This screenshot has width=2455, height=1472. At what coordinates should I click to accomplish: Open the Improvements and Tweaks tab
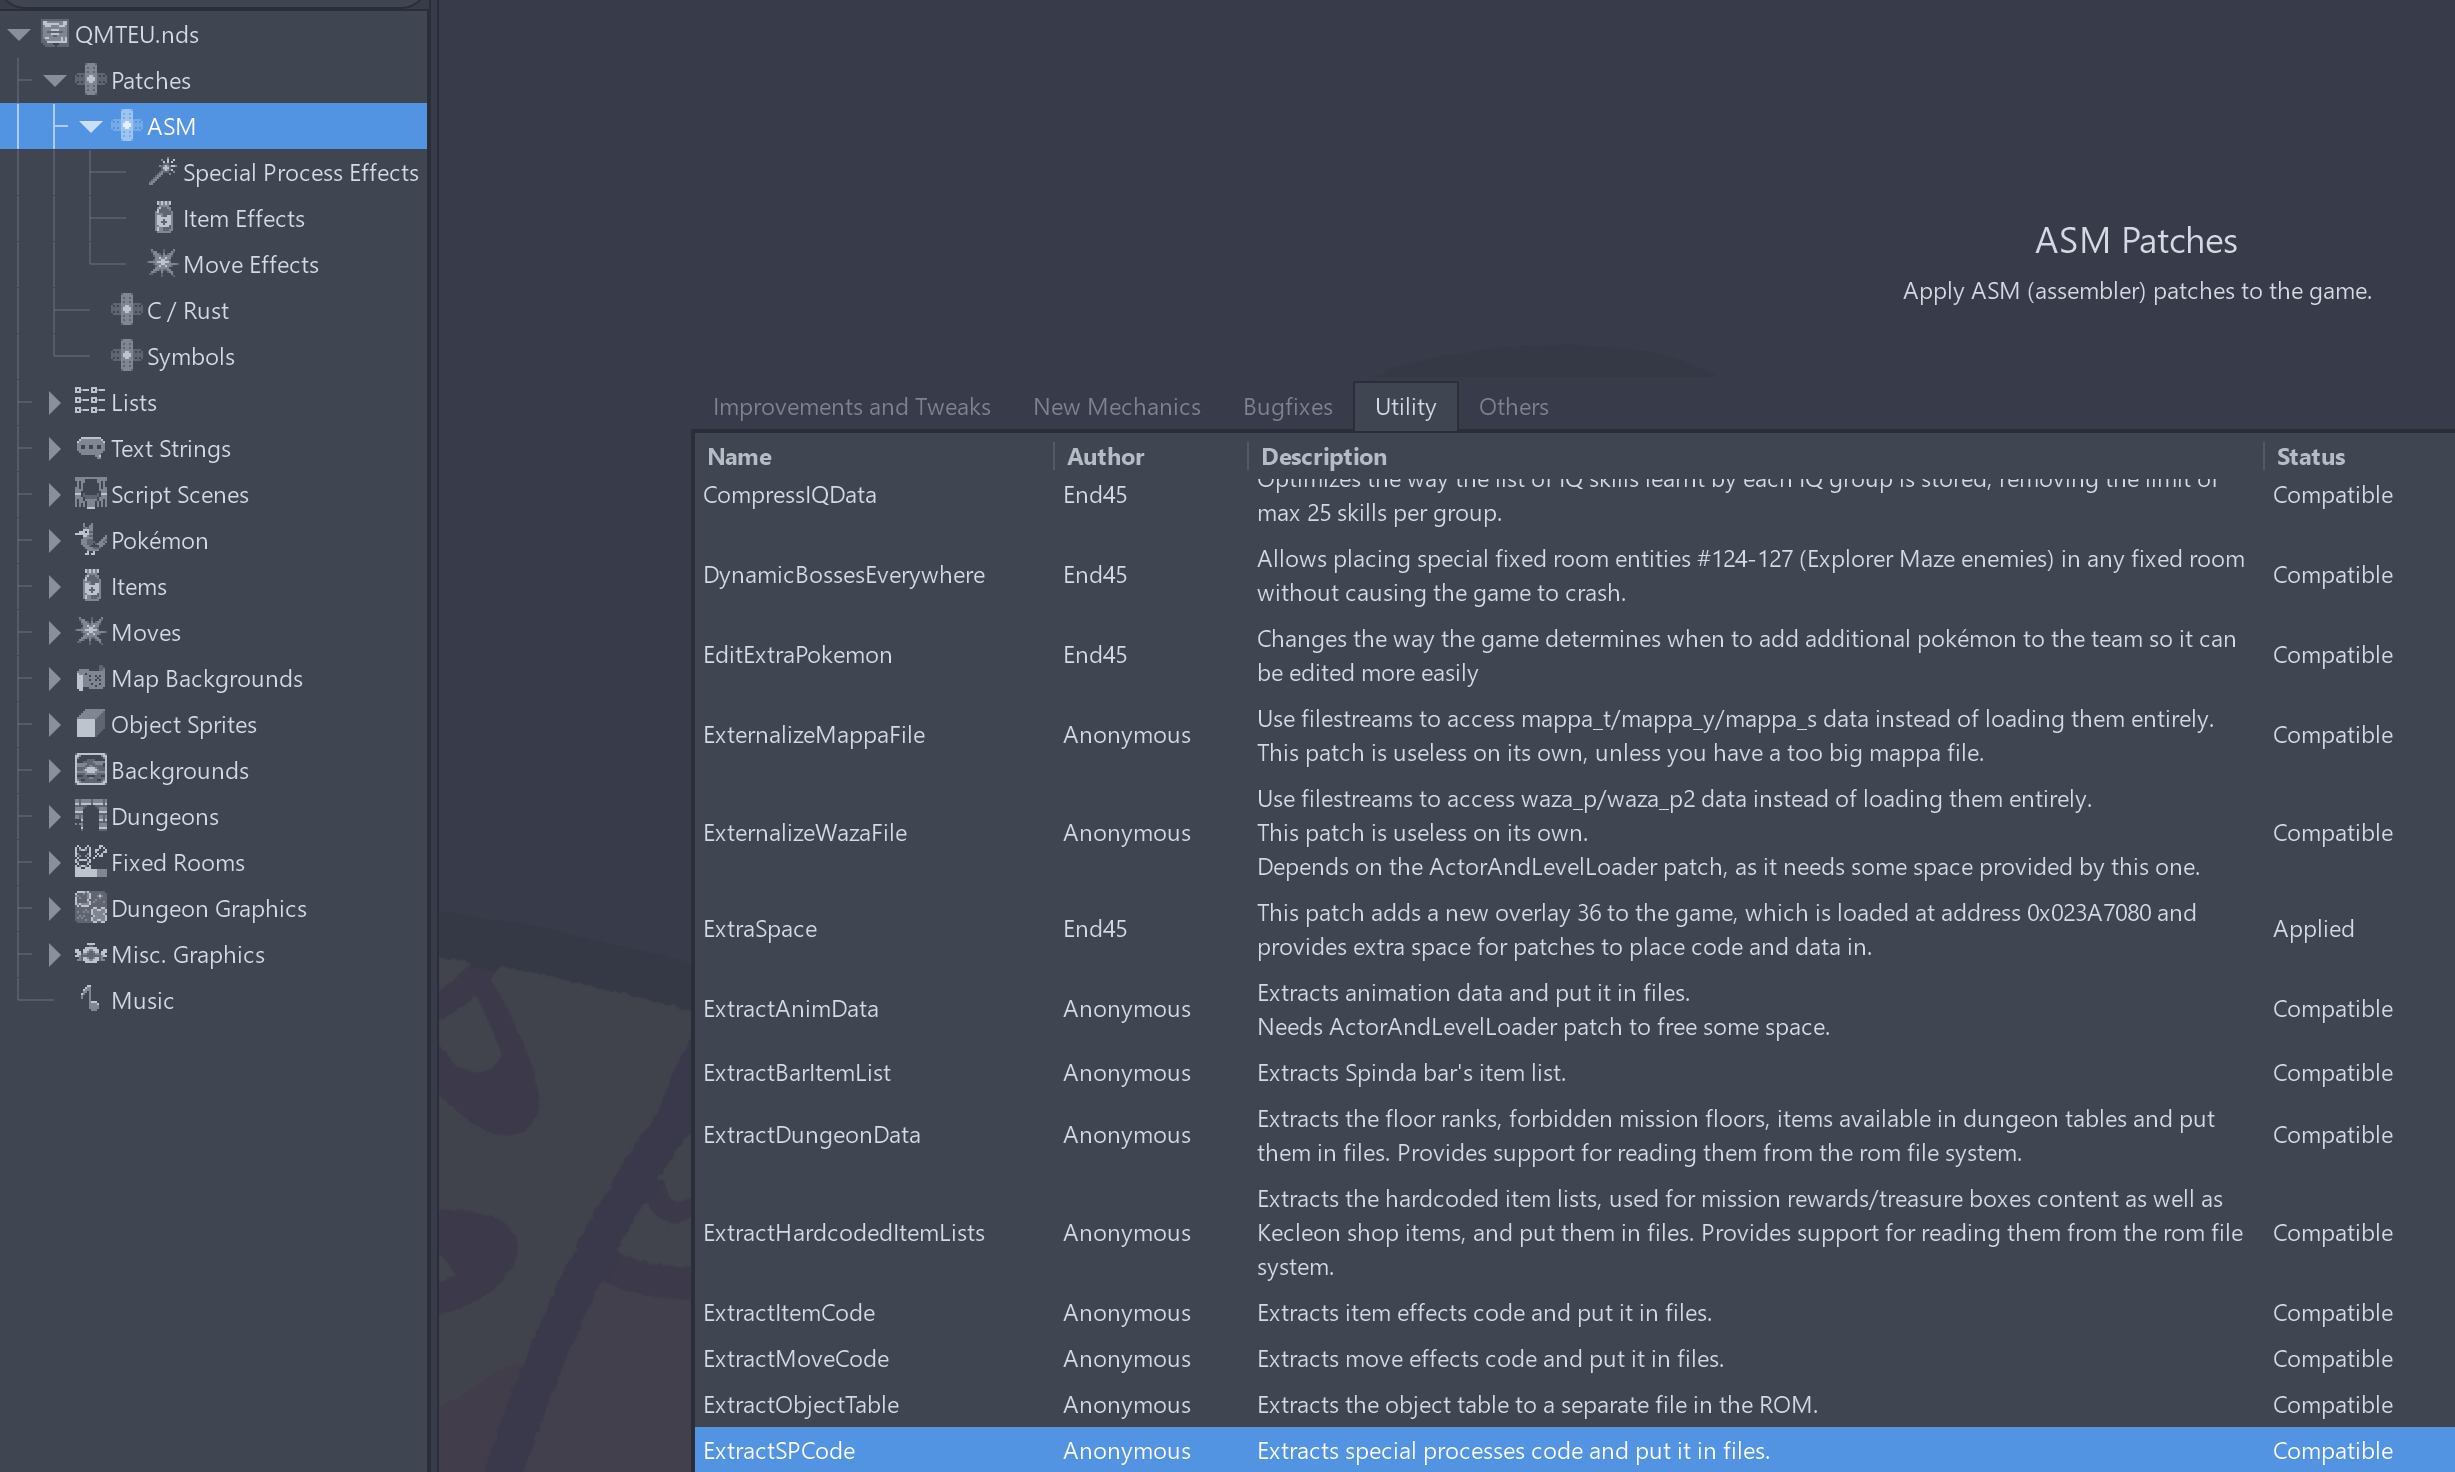[x=851, y=406]
